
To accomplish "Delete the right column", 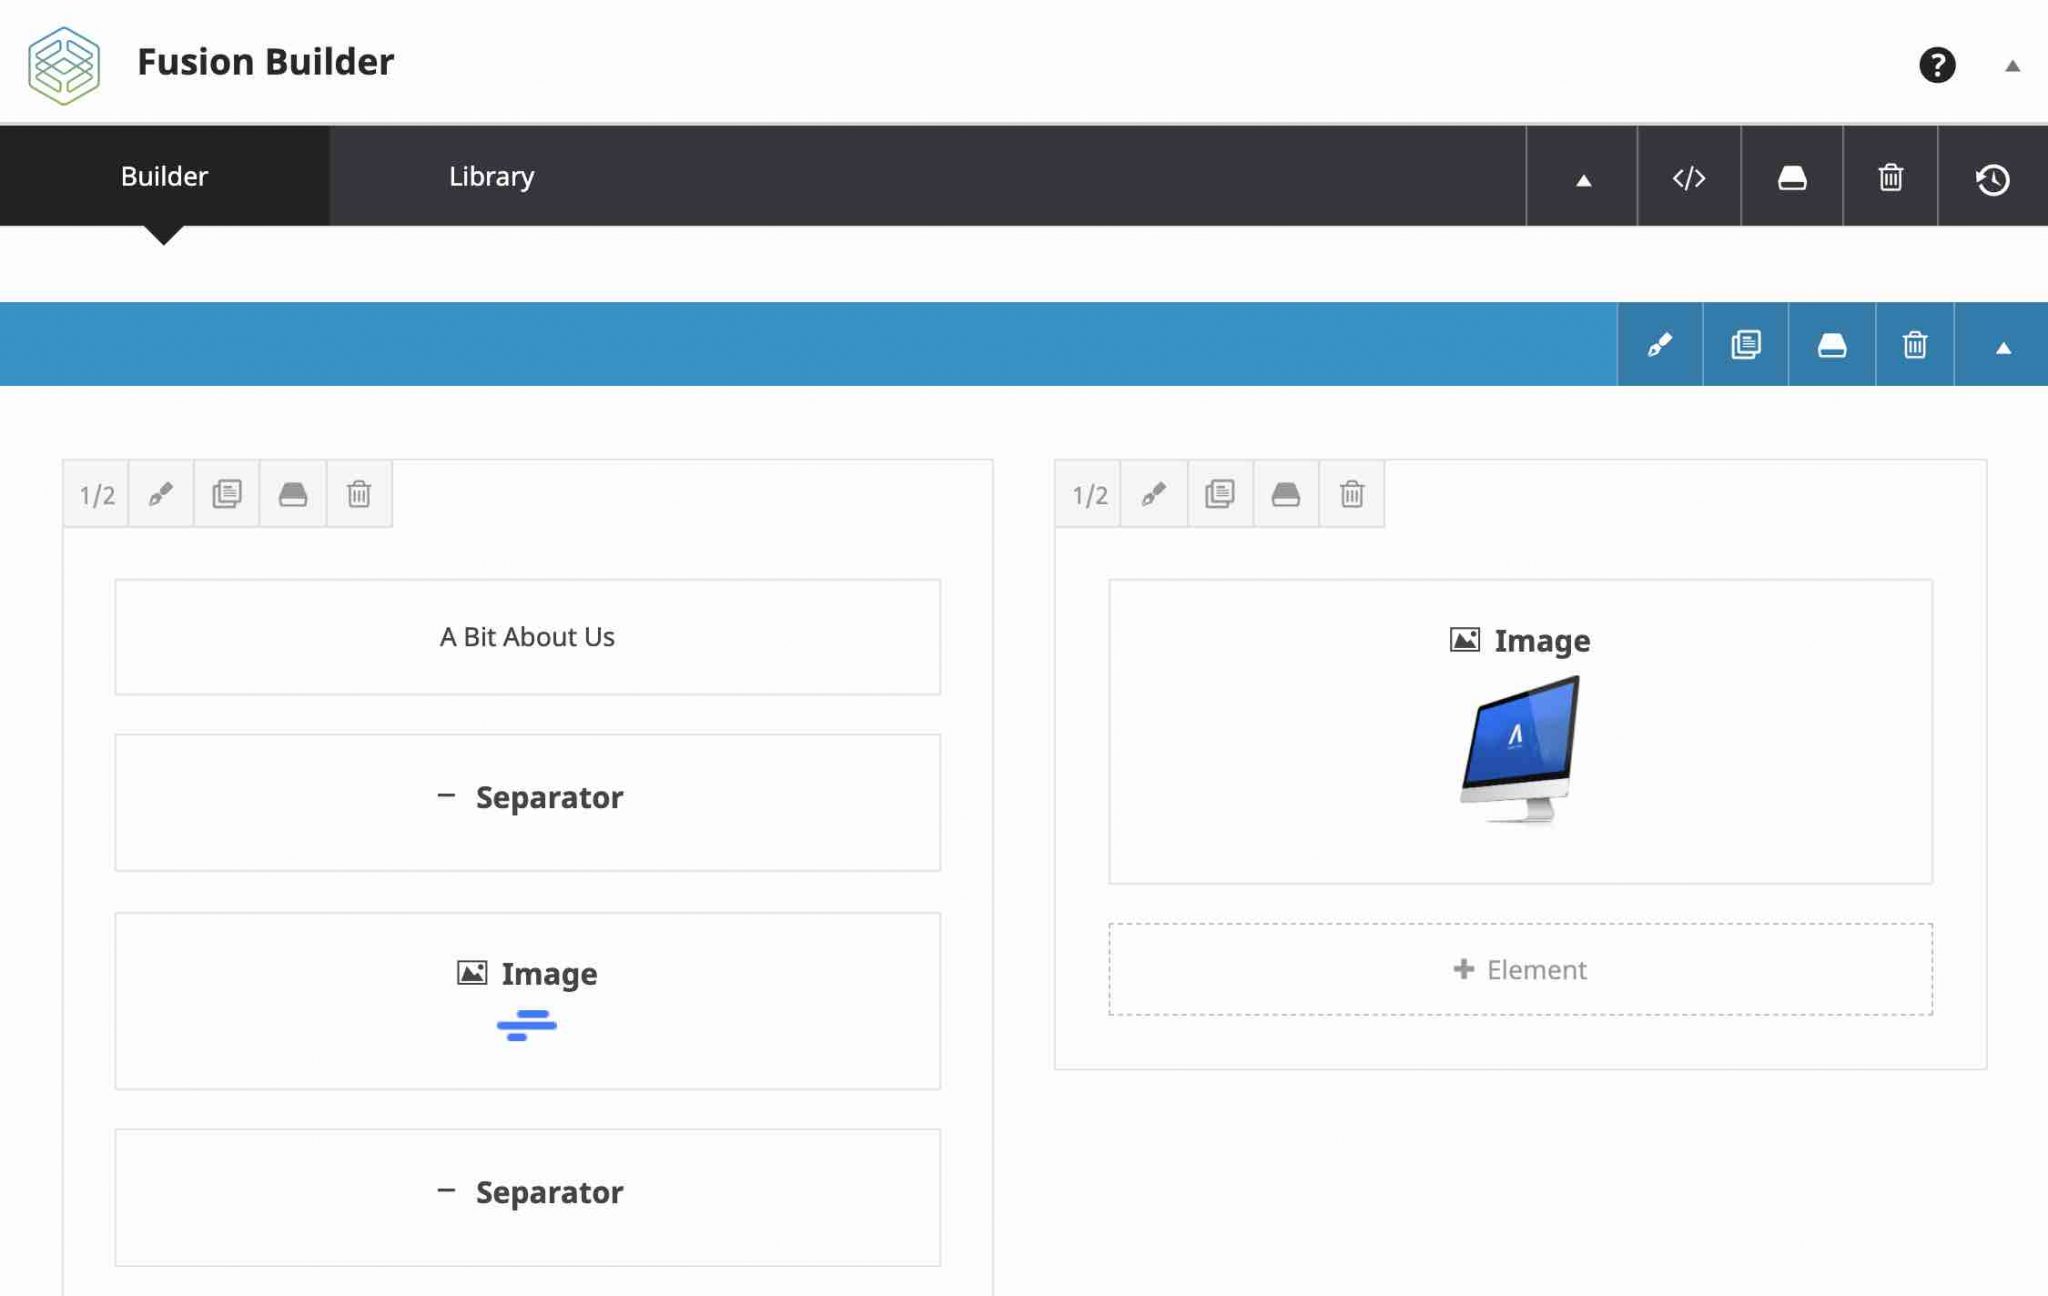I will [1352, 494].
